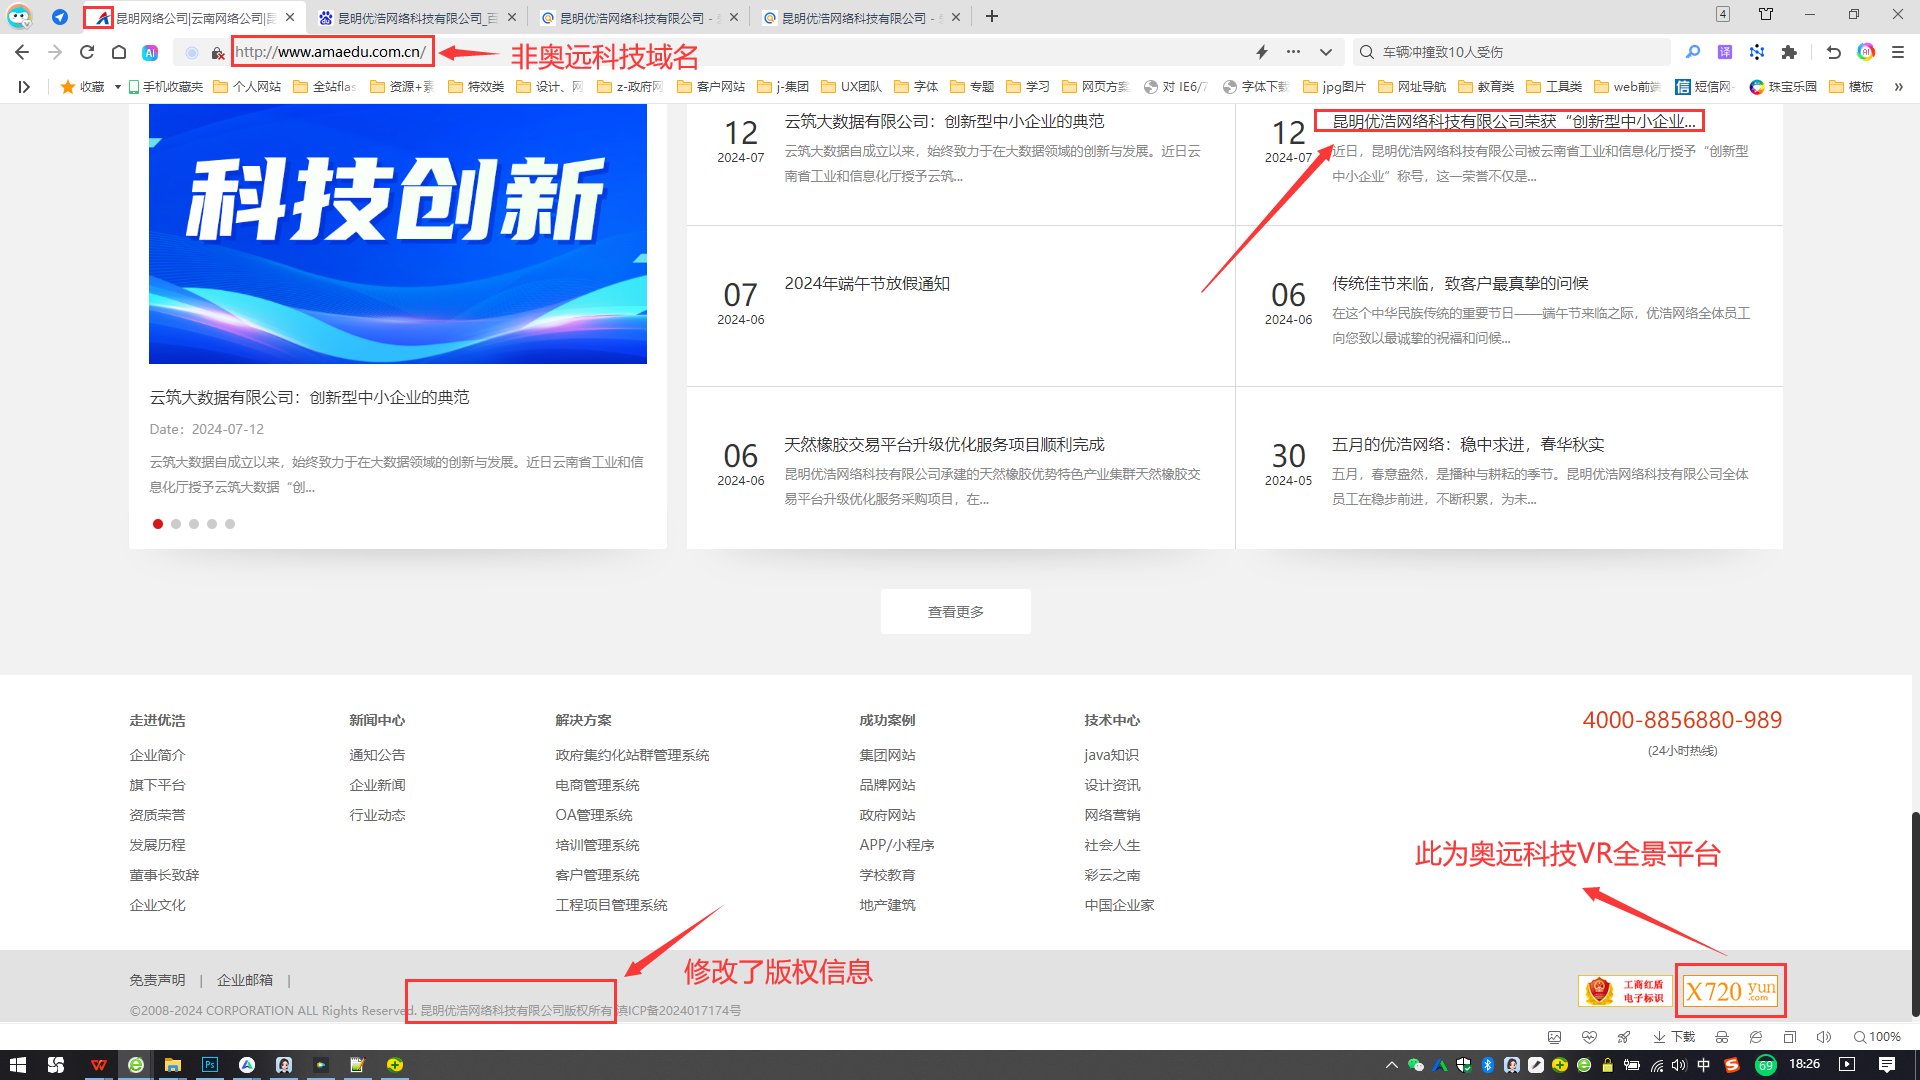Click the 查看更多 button
This screenshot has width=1920, height=1080.
955,611
